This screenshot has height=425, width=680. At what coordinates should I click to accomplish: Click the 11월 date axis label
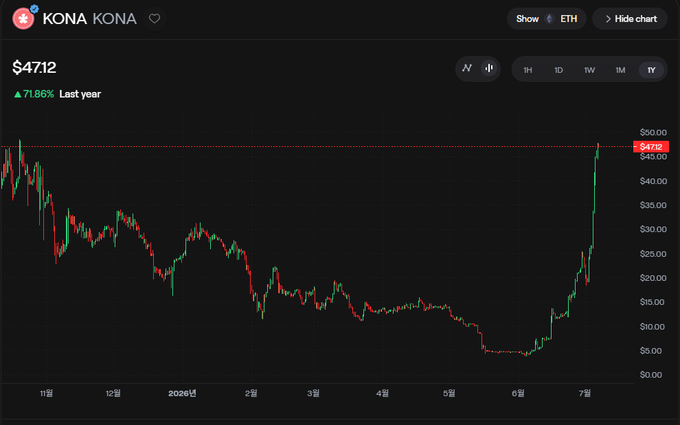coord(46,393)
